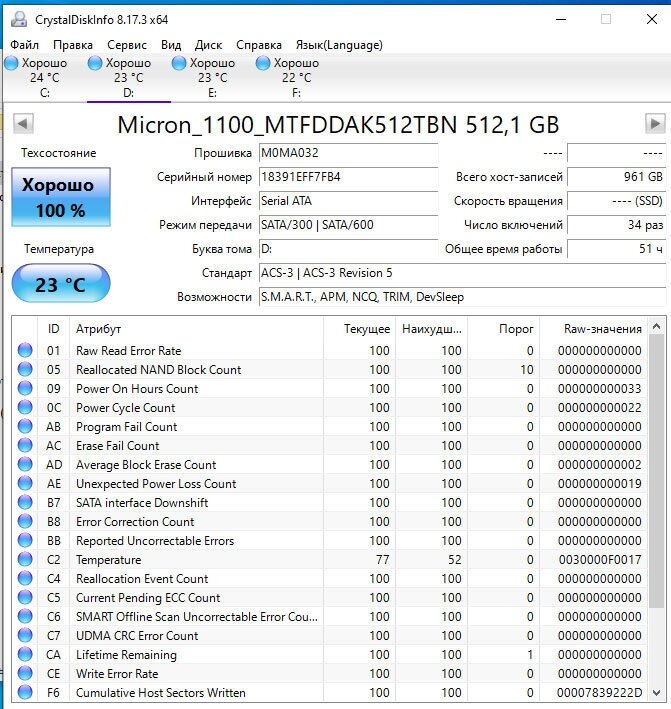Click the Хорошо 100 % health status button
The height and width of the screenshot is (709, 671).
point(61,197)
